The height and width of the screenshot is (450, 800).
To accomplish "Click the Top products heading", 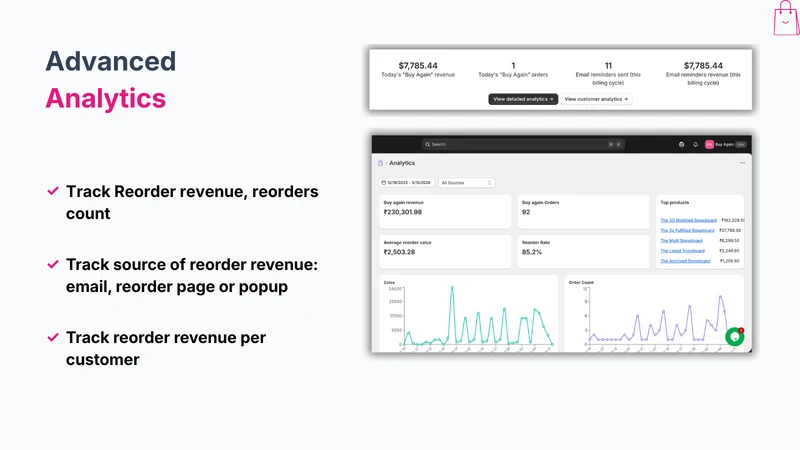I will click(674, 203).
